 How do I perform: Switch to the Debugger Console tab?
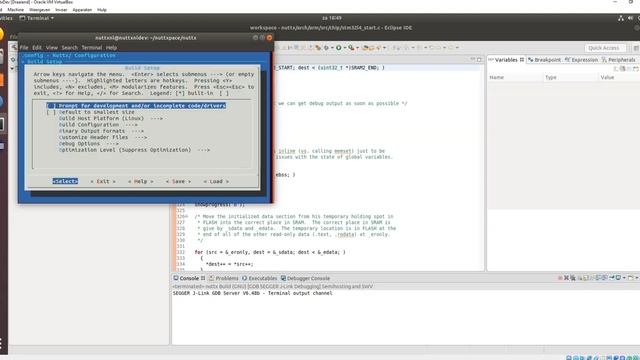click(x=305, y=278)
